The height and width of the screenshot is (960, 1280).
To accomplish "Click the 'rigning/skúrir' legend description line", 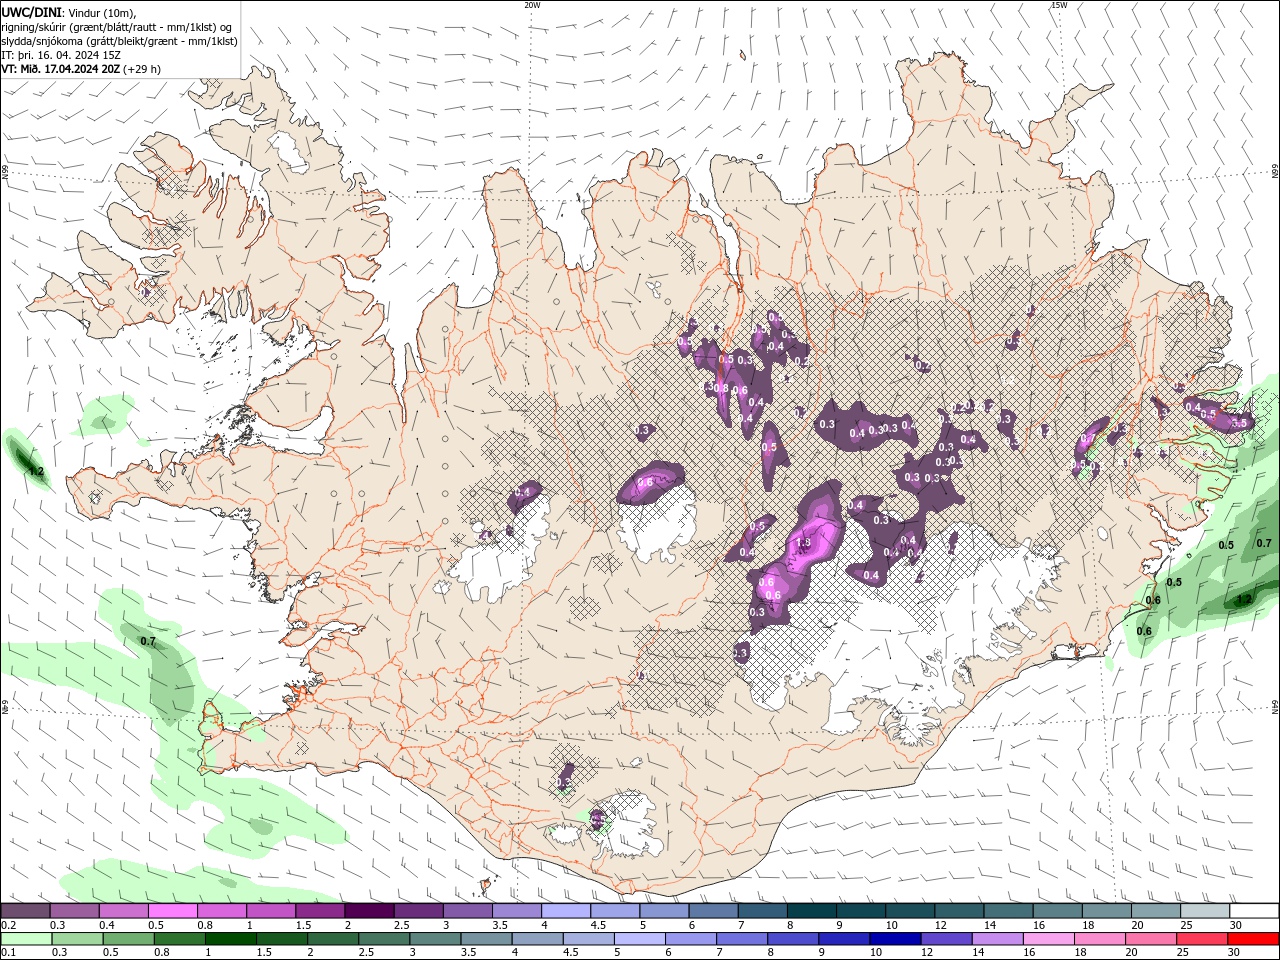I will tap(117, 27).
